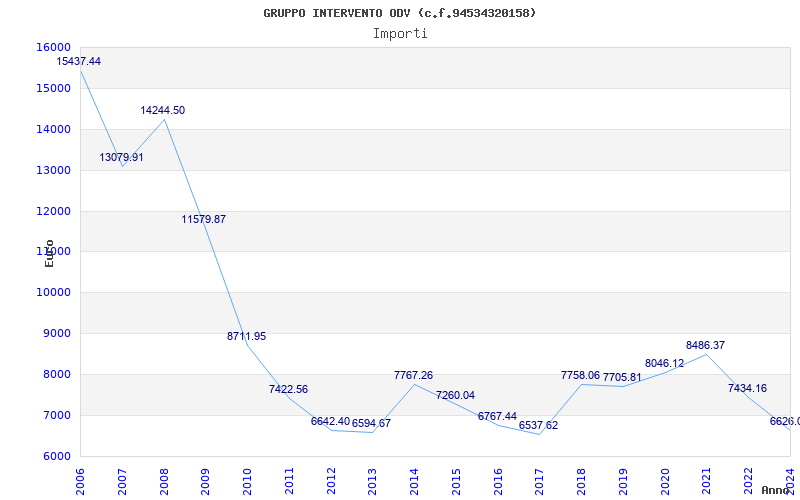This screenshot has height=500, width=800.
Task: Click the 2006 x-axis year label
Action: click(x=81, y=481)
